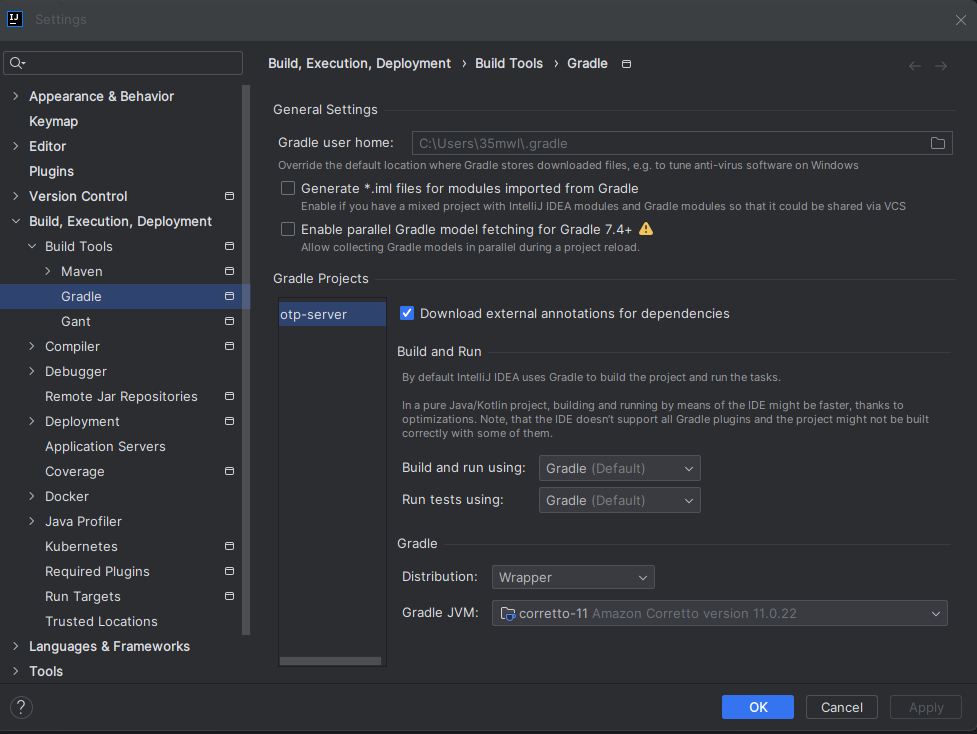Open Build and run using dropdown
Screen dimensions: 977x734
point(619,468)
